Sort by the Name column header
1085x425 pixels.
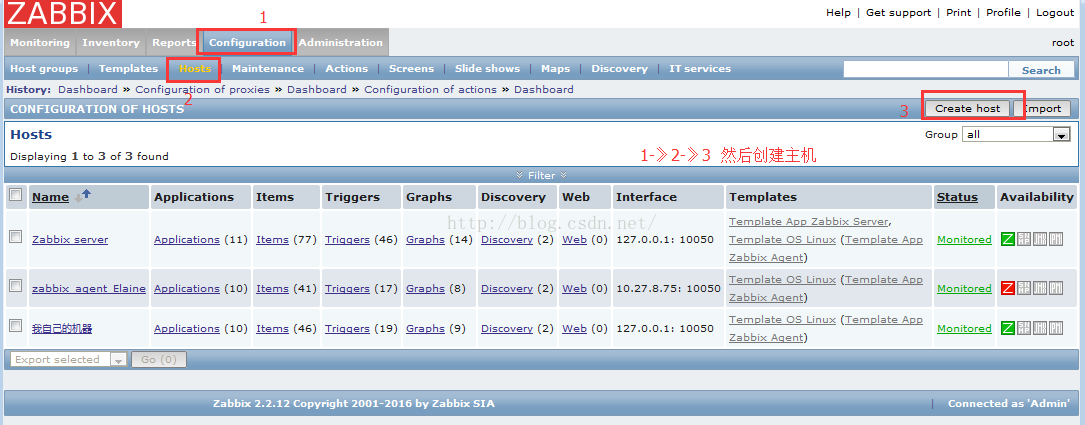tap(51, 197)
